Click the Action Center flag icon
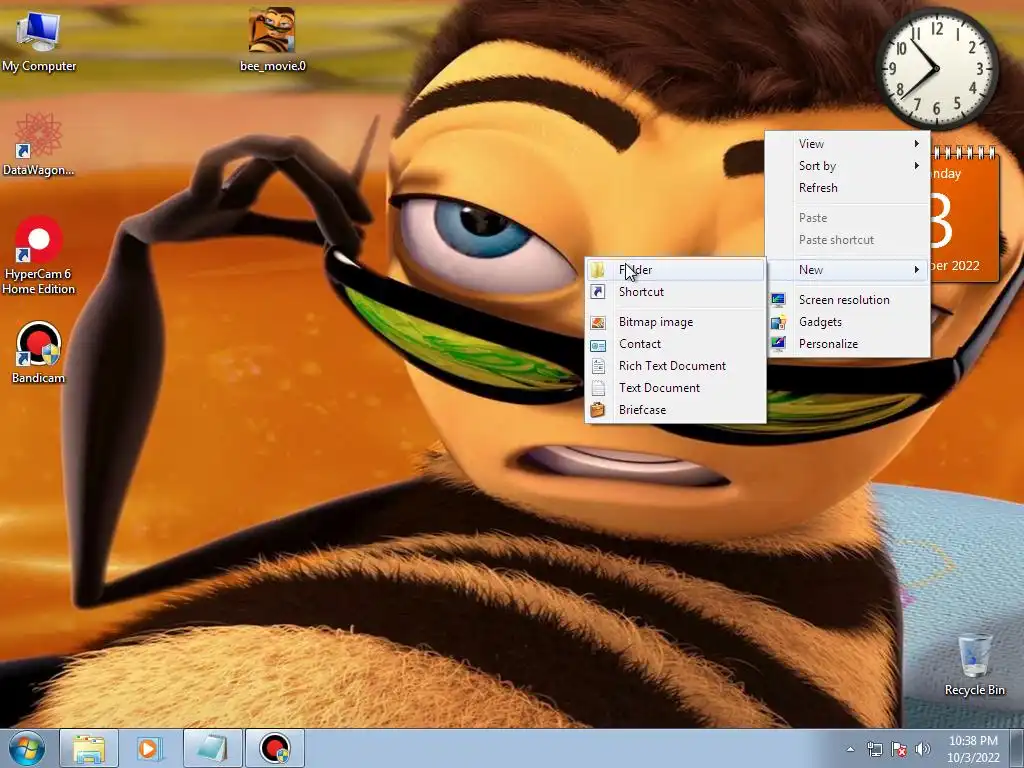This screenshot has height=768, width=1024. tap(899, 749)
